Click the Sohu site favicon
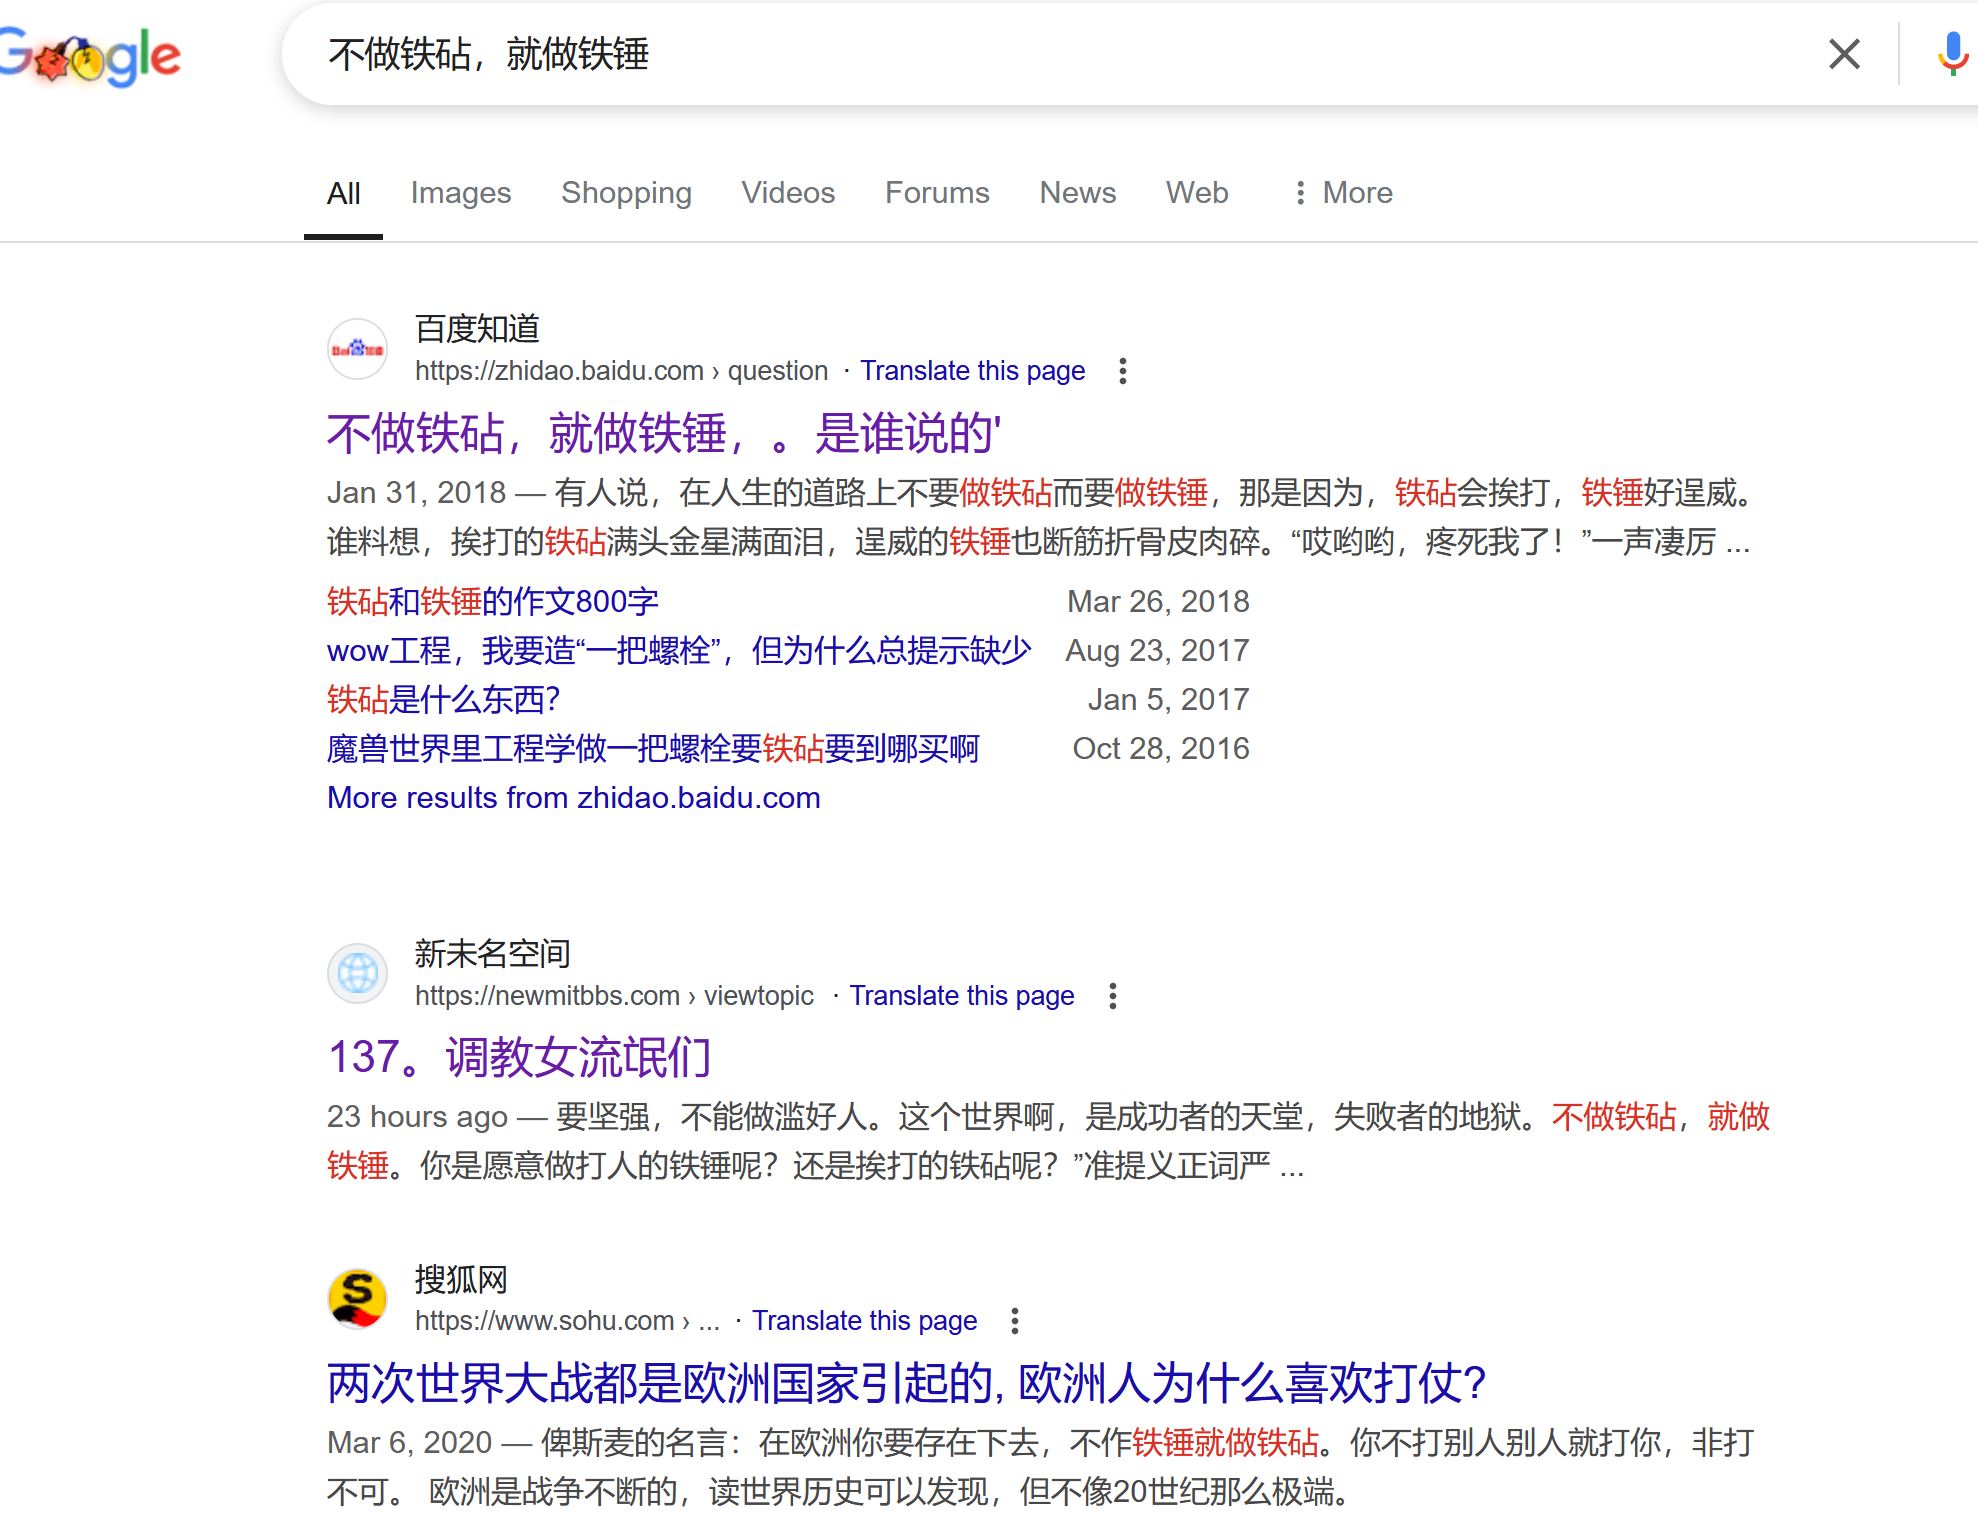The image size is (1978, 1513). tap(358, 1298)
